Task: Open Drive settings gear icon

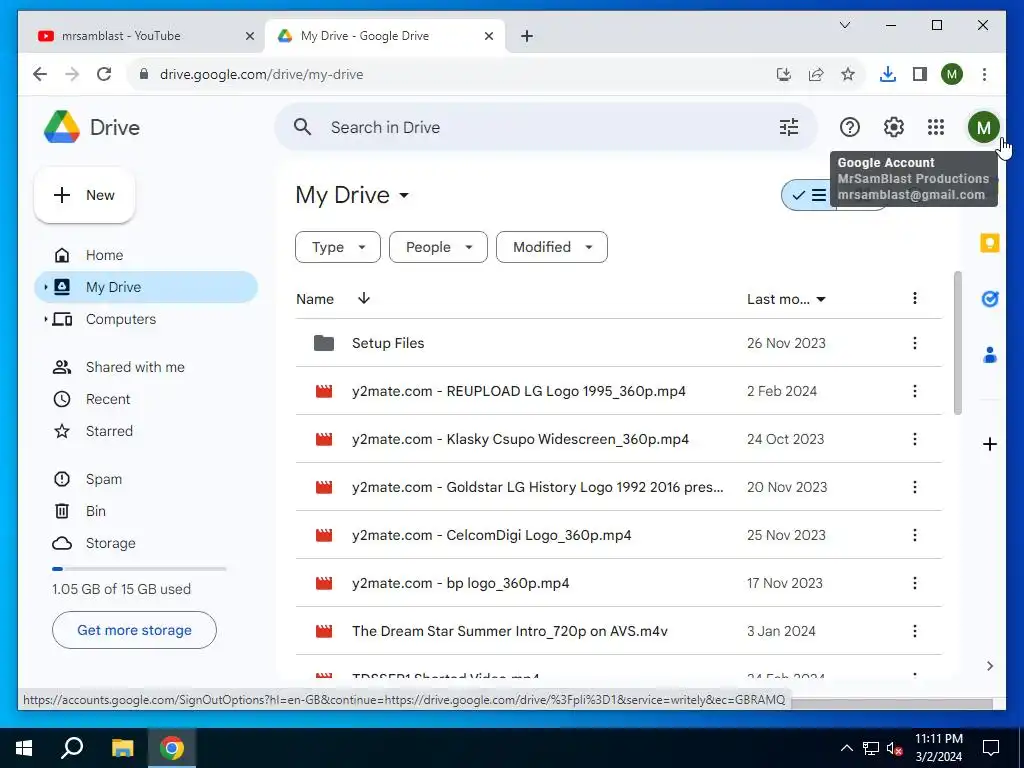Action: (x=893, y=127)
